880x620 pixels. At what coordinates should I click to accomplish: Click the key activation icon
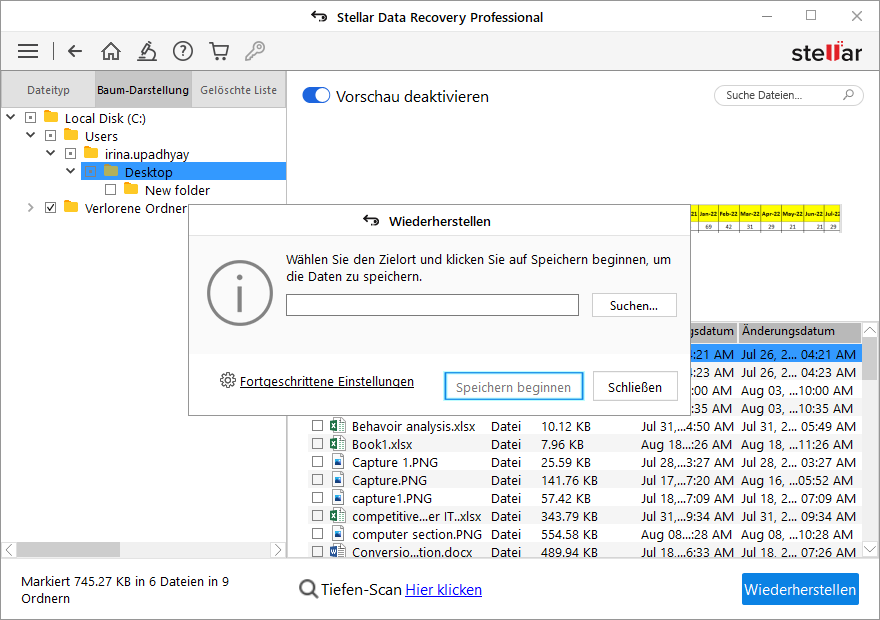click(x=255, y=52)
